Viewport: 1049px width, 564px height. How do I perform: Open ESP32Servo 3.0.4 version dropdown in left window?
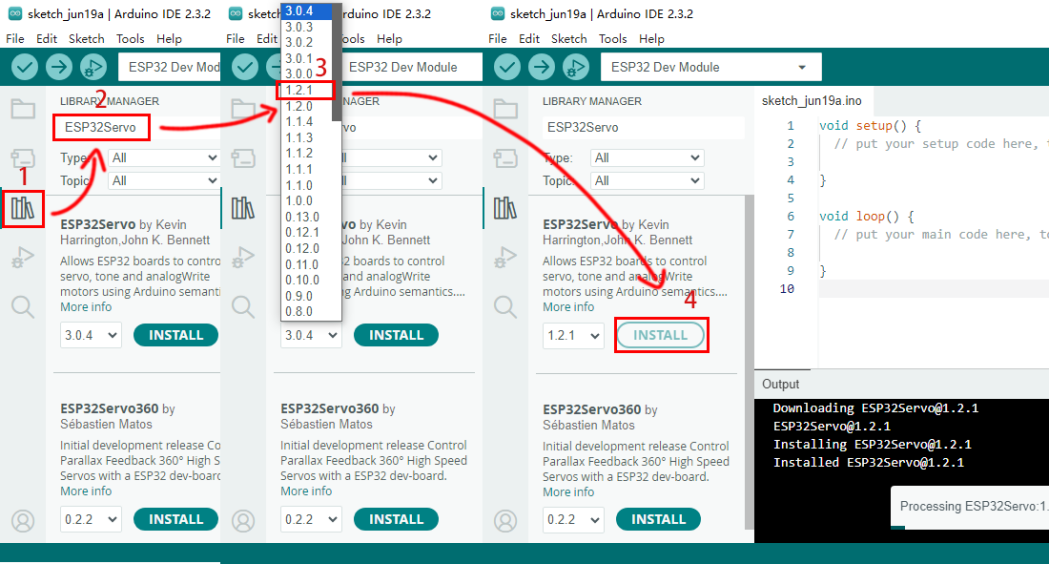(x=90, y=335)
